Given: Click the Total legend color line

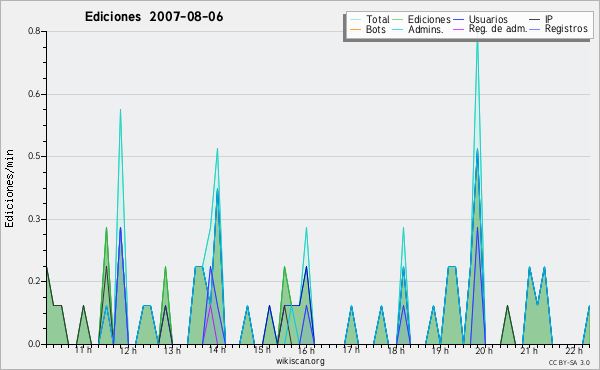Looking at the screenshot, I should (355, 20).
